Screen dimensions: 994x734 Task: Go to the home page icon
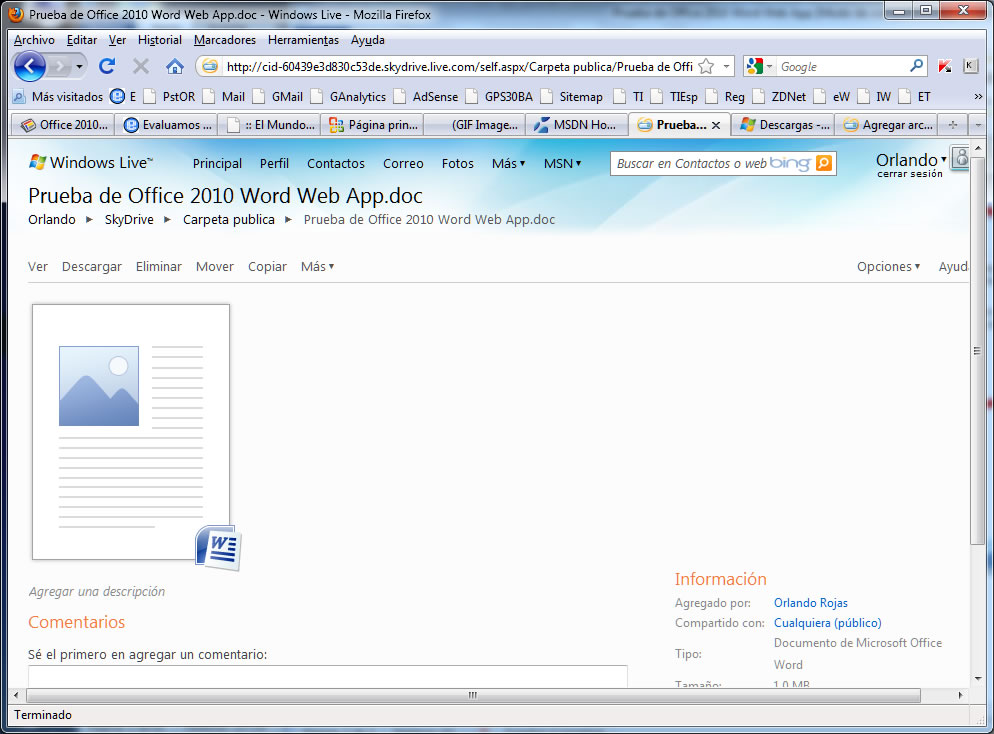click(x=174, y=66)
